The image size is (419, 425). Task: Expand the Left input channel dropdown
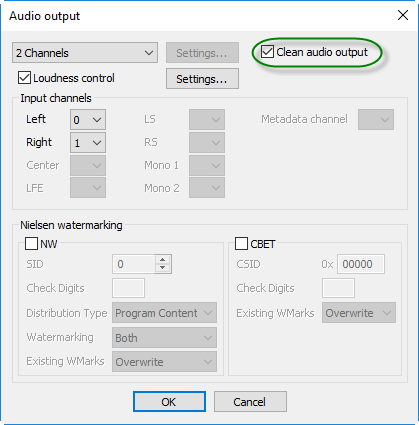pyautogui.click(x=88, y=120)
